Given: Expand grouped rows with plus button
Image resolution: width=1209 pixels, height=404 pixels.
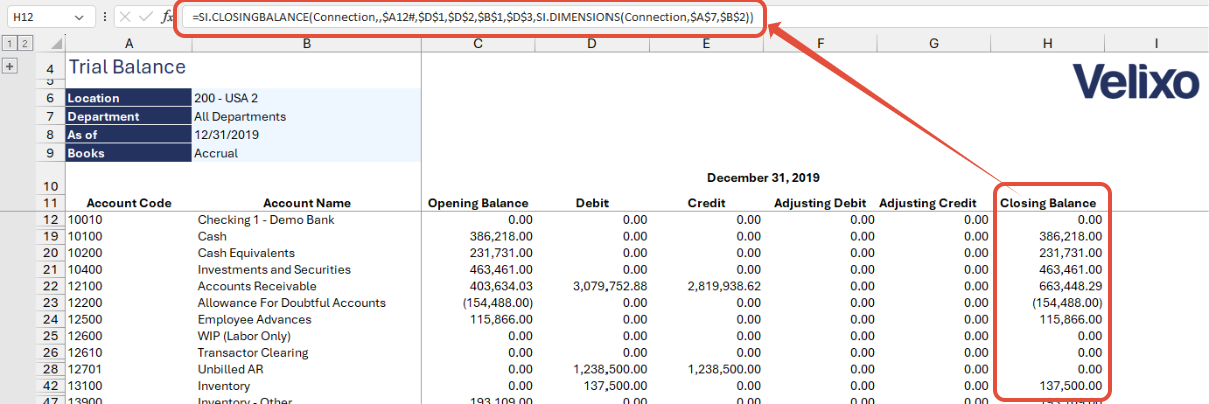Looking at the screenshot, I should pyautogui.click(x=11, y=66).
